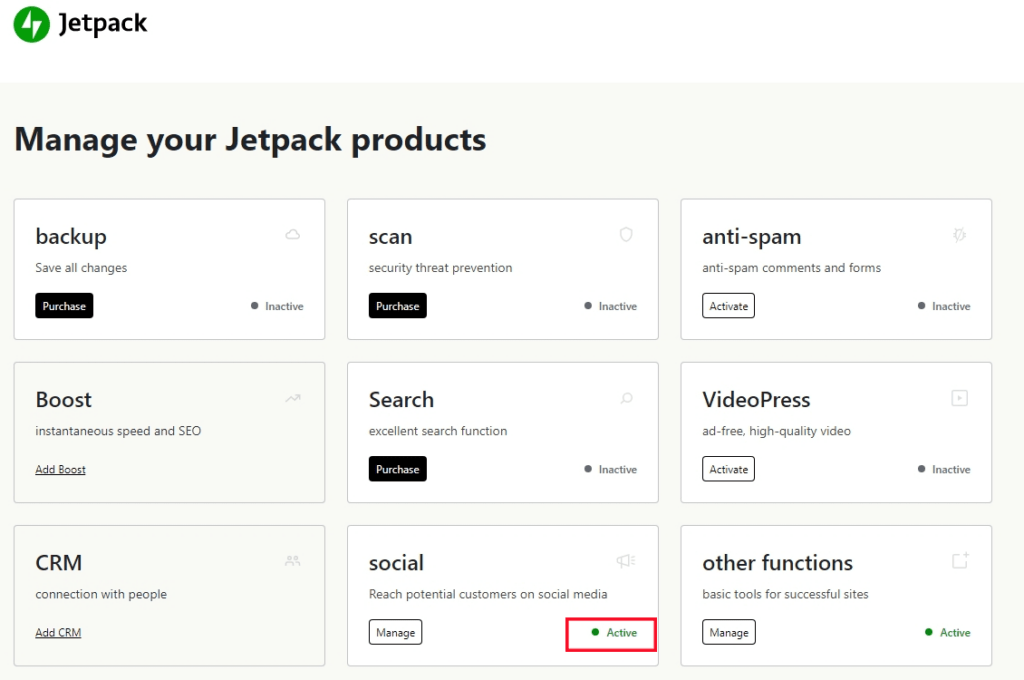Click the 'VideoPress' card title
Viewport: 1024px width, 680px height.
pos(756,399)
